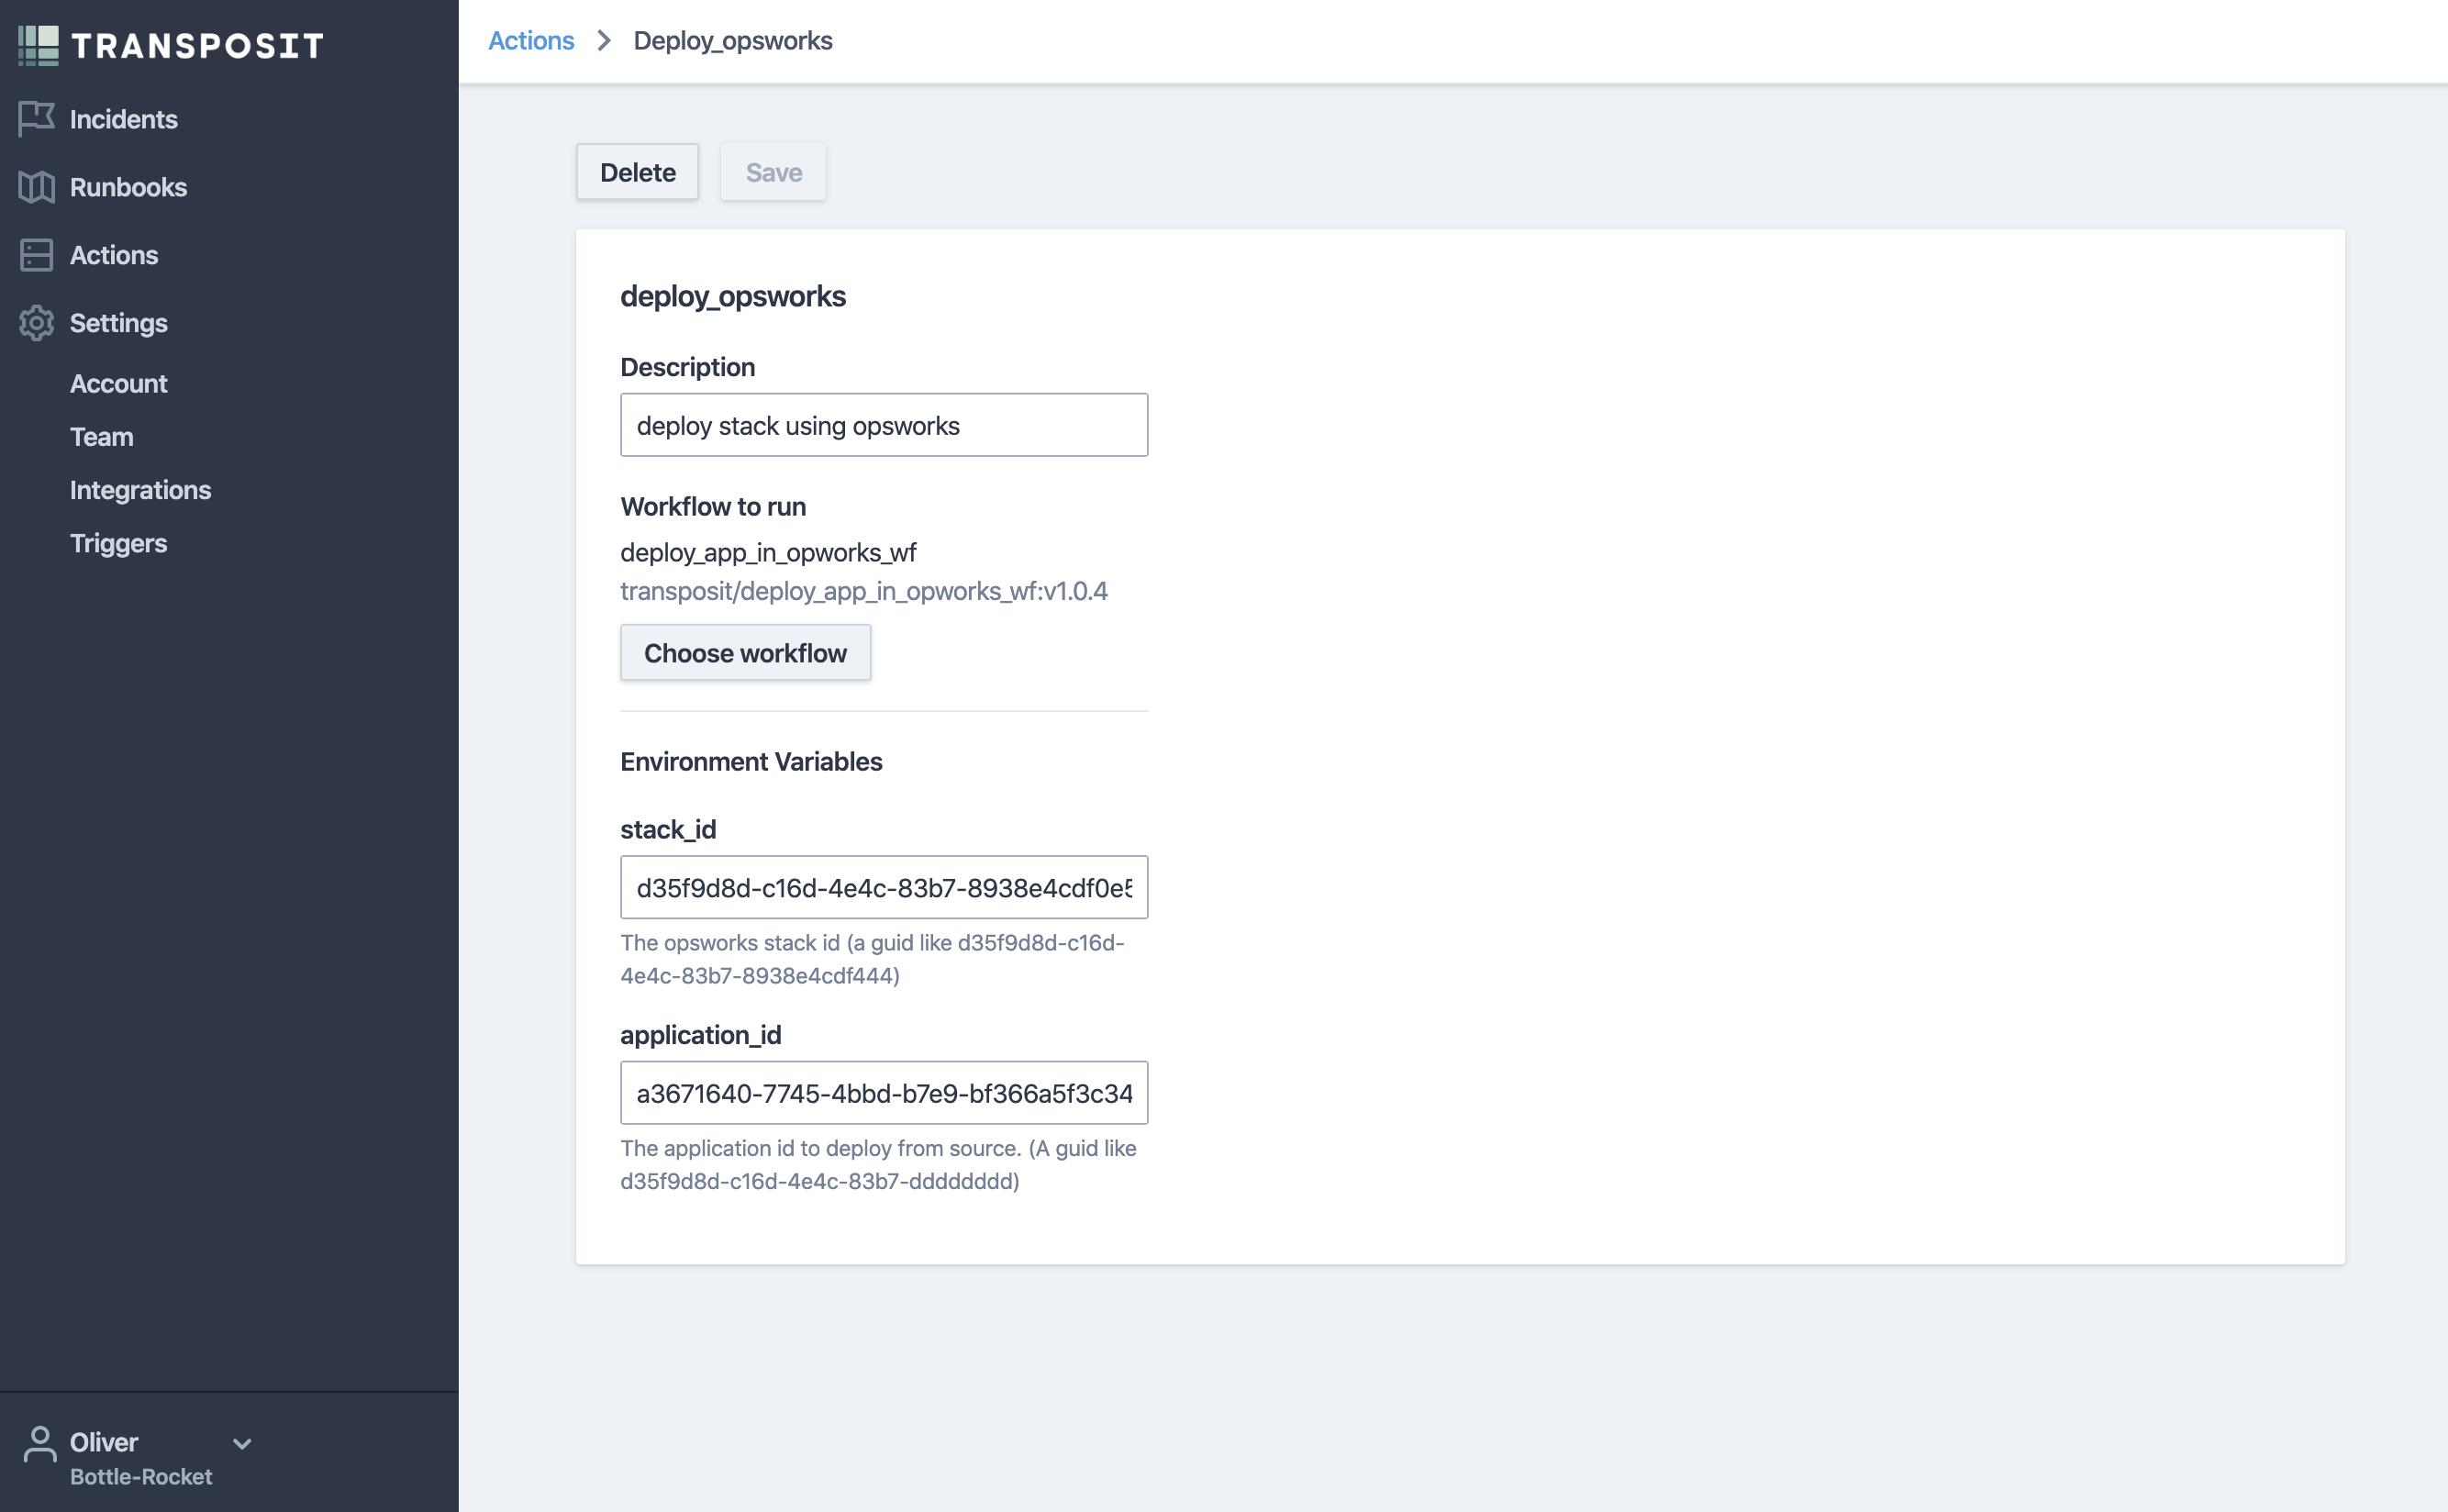Go to Integrations settings
This screenshot has width=2448, height=1512.
(140, 490)
